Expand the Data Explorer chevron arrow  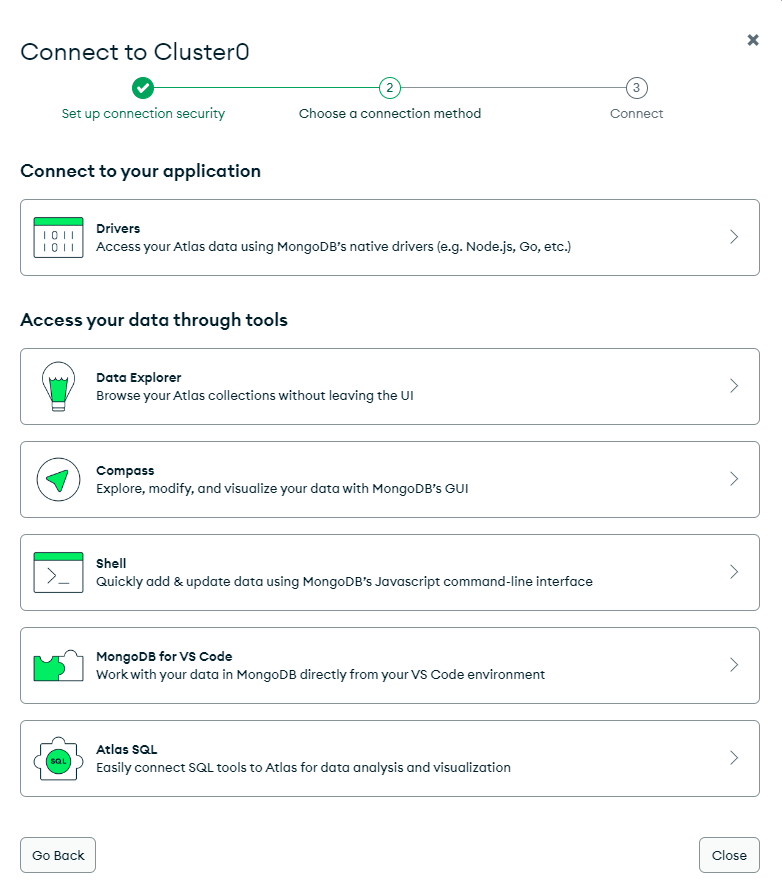[734, 386]
